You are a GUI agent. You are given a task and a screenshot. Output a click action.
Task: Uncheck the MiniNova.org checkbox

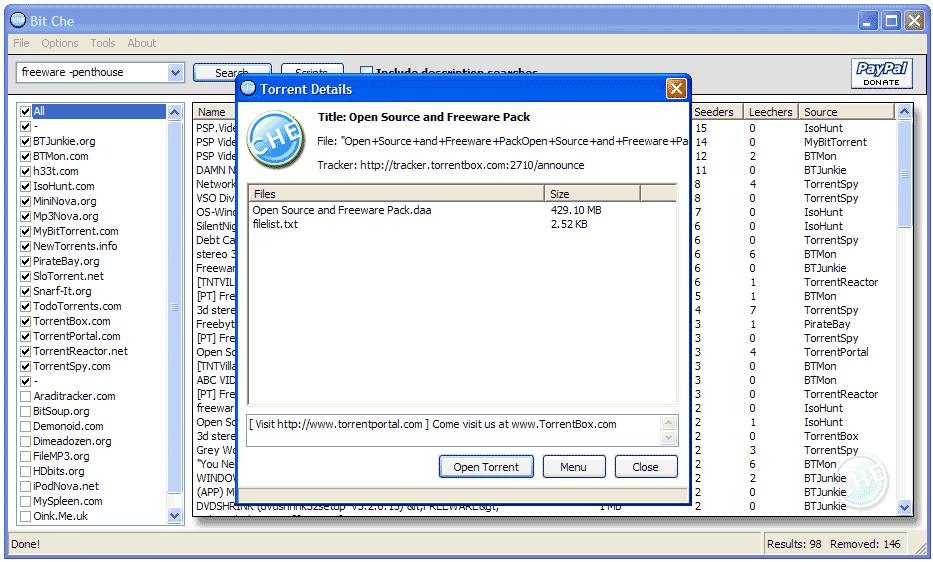click(26, 201)
